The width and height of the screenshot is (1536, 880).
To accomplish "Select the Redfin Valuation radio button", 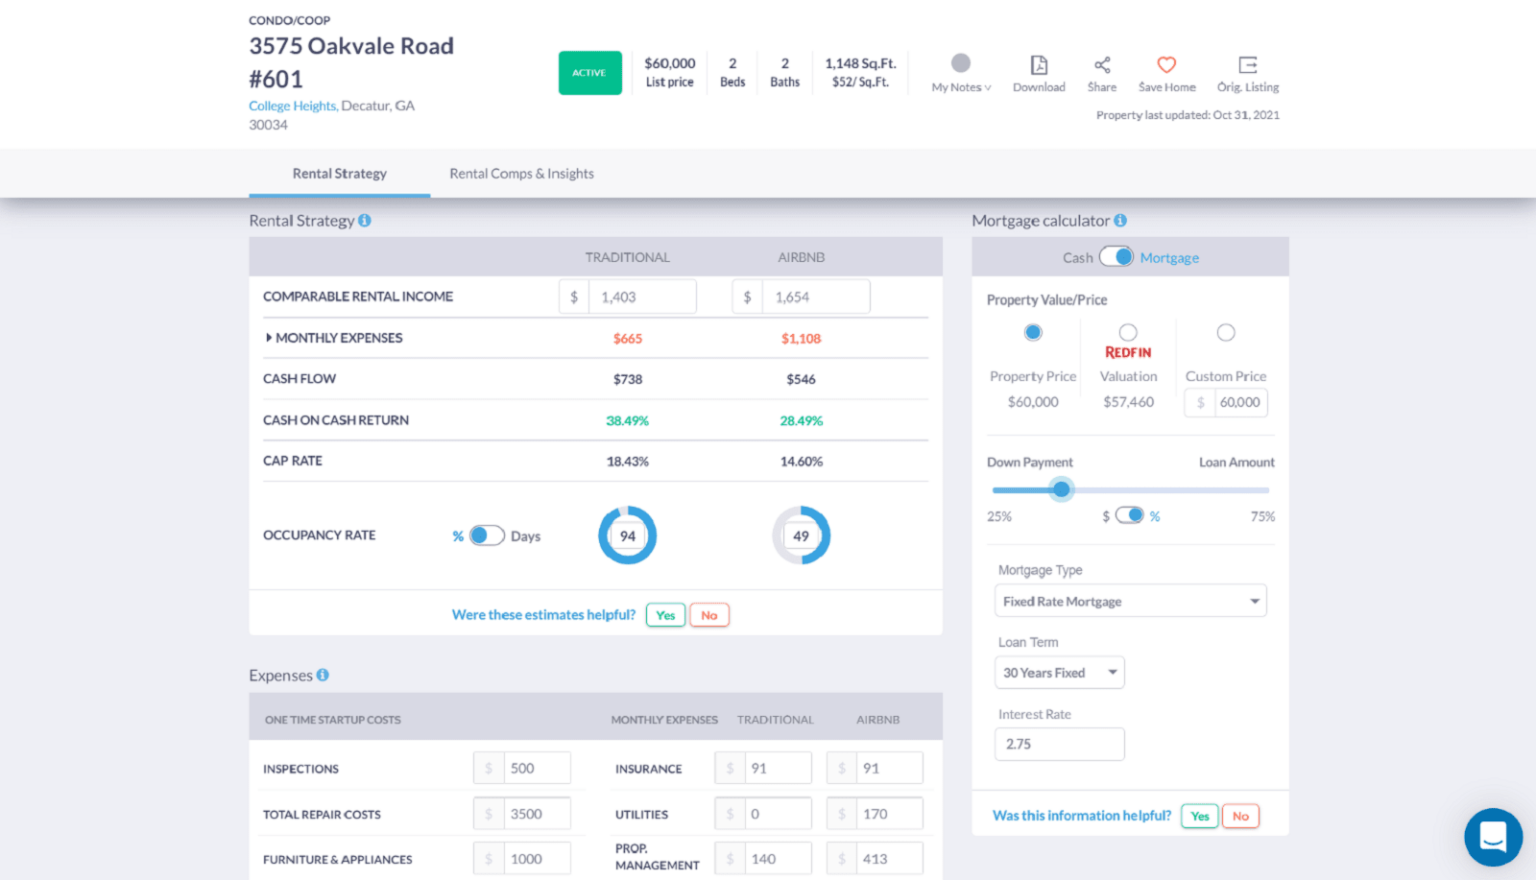I will [x=1128, y=333].
